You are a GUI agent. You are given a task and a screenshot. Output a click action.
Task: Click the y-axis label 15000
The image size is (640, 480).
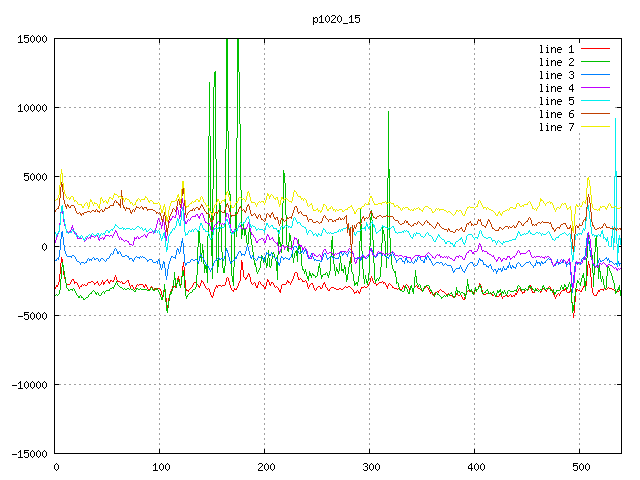[x=32, y=39]
